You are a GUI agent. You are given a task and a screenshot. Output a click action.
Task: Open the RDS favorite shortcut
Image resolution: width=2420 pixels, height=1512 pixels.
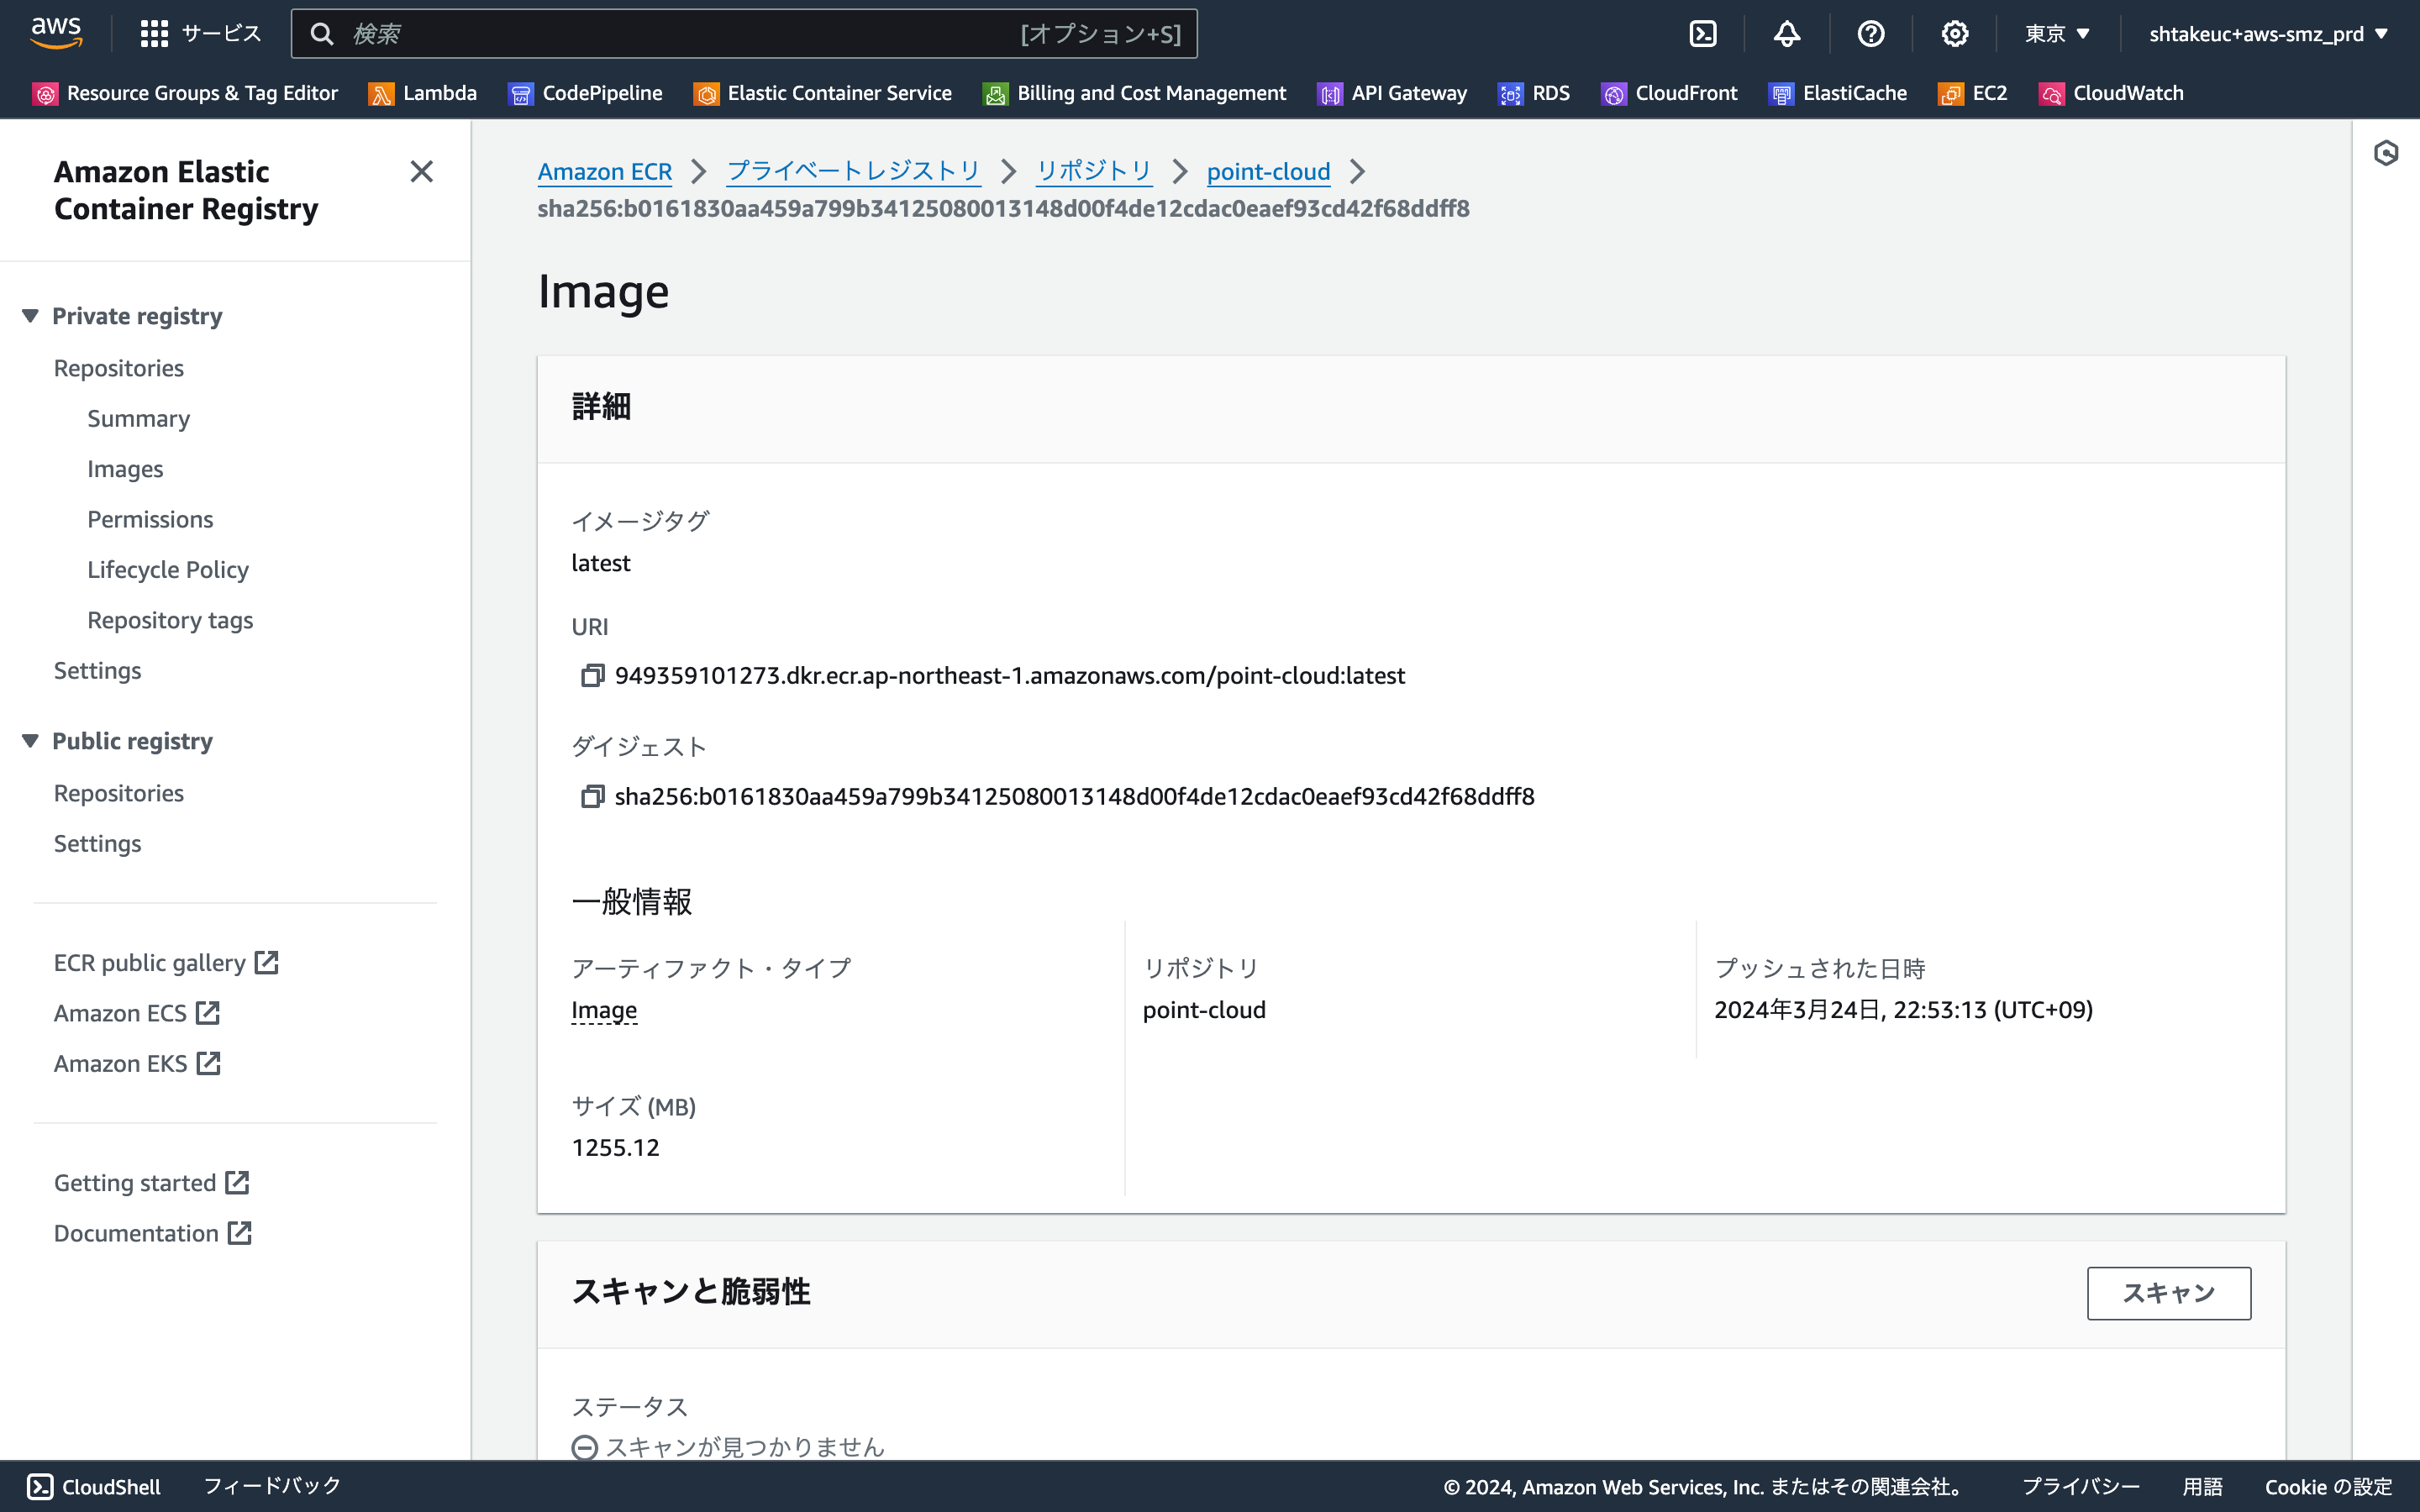(x=1534, y=93)
